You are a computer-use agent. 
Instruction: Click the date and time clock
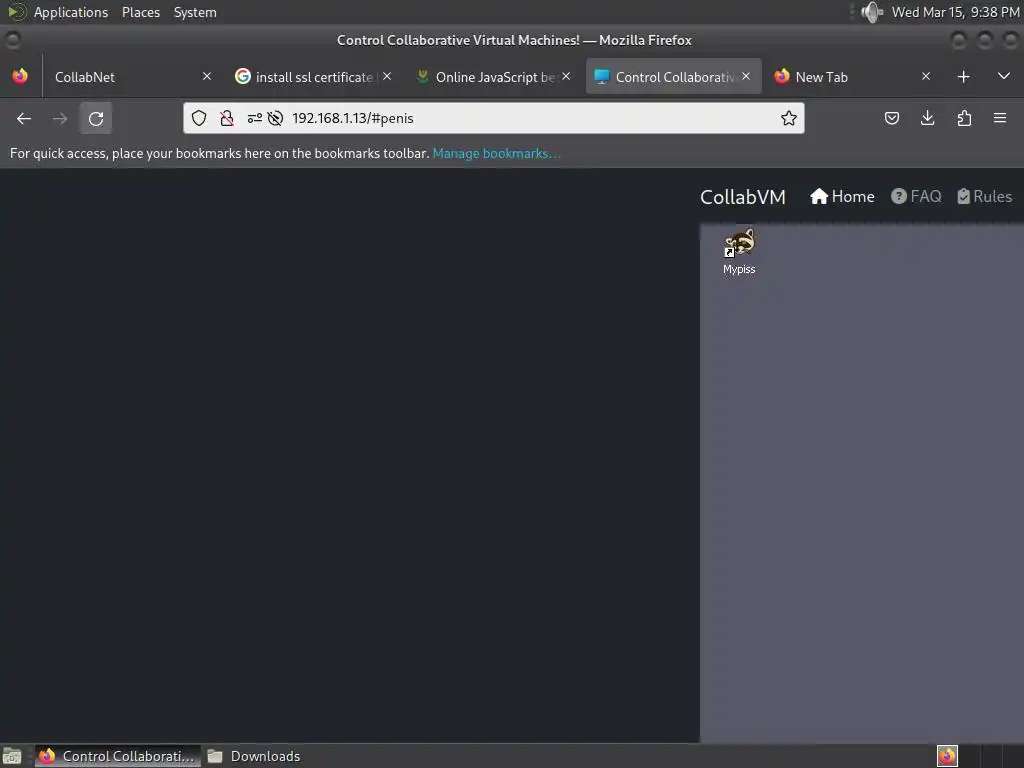point(955,12)
